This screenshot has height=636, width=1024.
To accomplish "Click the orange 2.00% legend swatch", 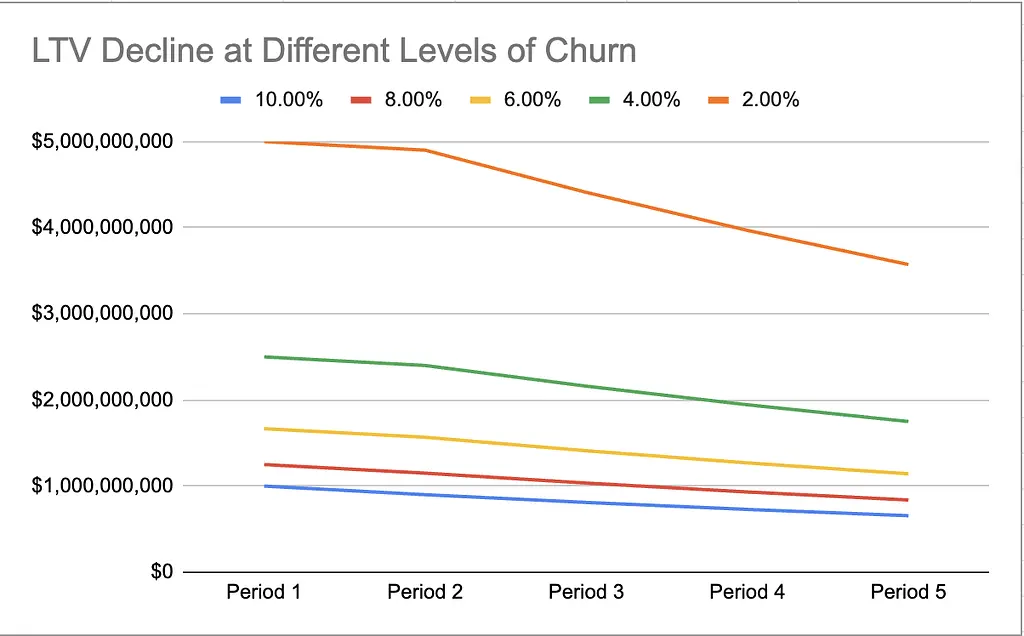I will [718, 100].
